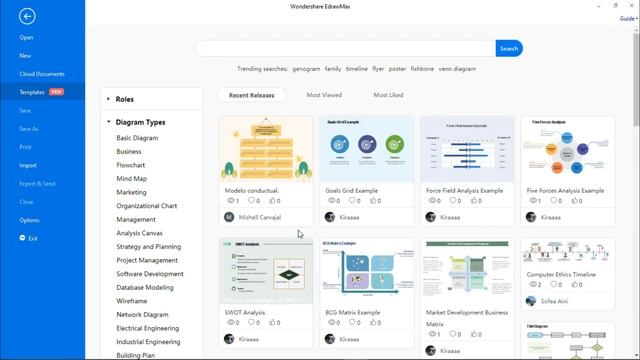Click the back arrow circle icon
This screenshot has height=360, width=640.
pos(27,16)
